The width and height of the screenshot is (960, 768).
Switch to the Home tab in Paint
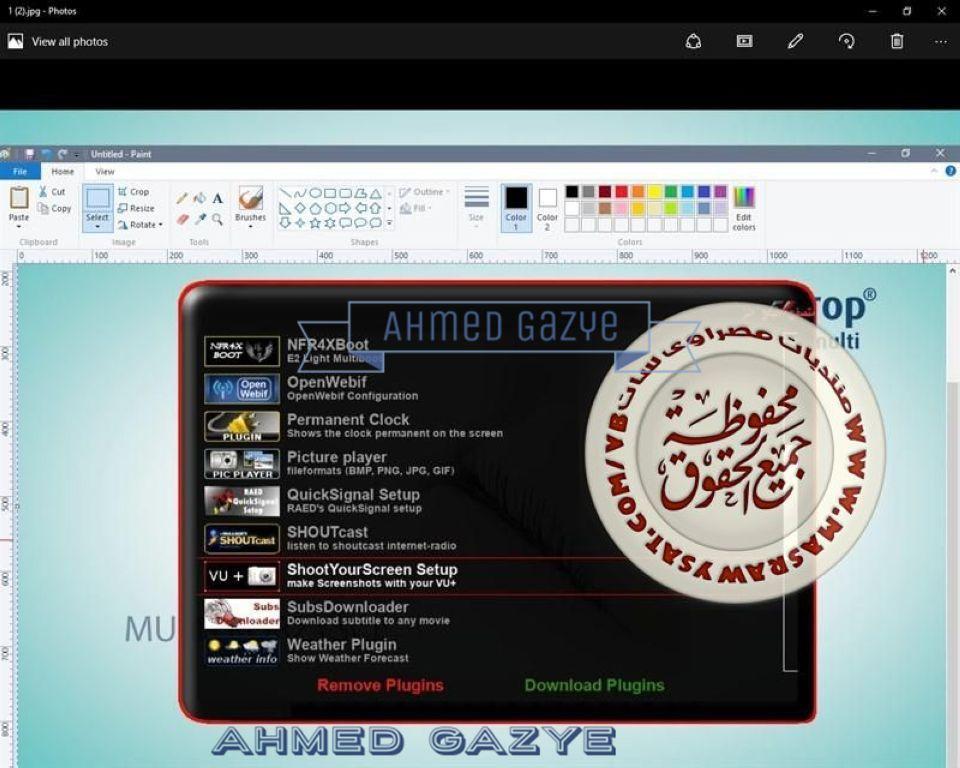(x=62, y=171)
